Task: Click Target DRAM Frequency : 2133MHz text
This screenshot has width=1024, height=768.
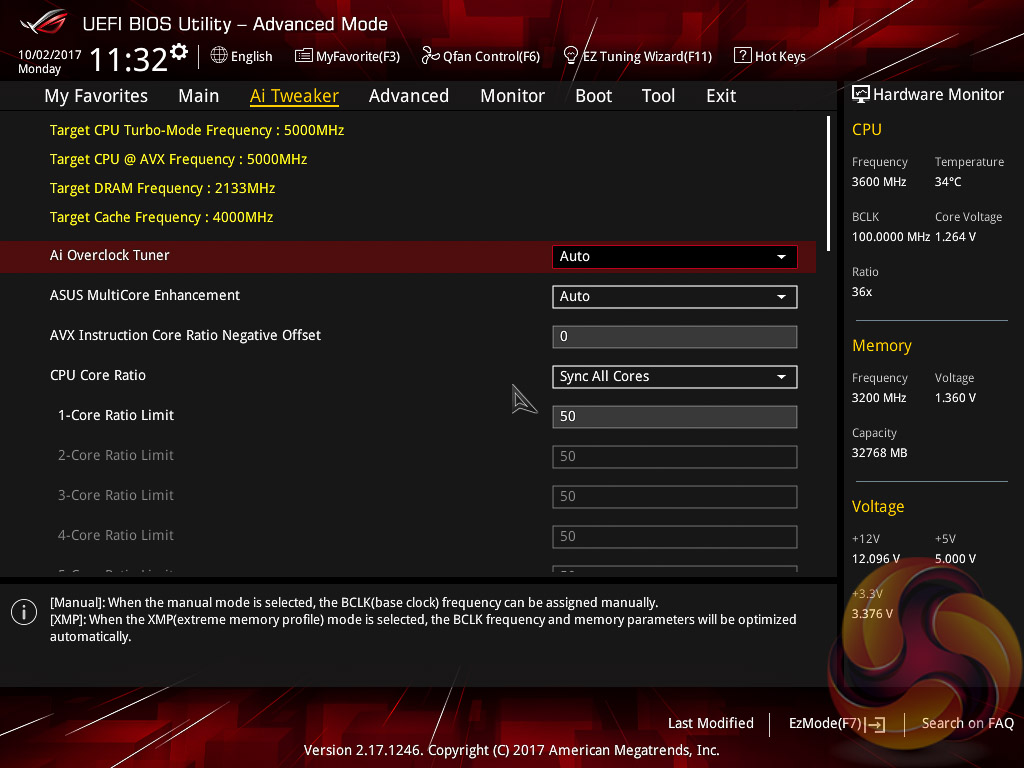Action: [162, 188]
